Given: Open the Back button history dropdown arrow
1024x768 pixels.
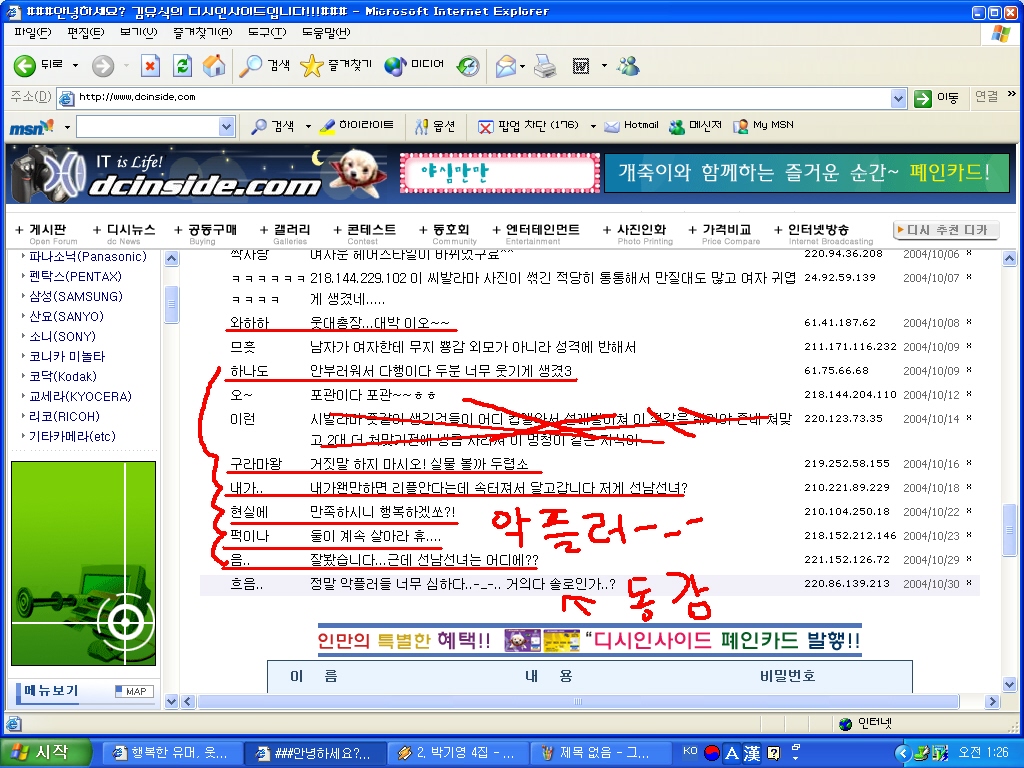Looking at the screenshot, I should (x=75, y=66).
